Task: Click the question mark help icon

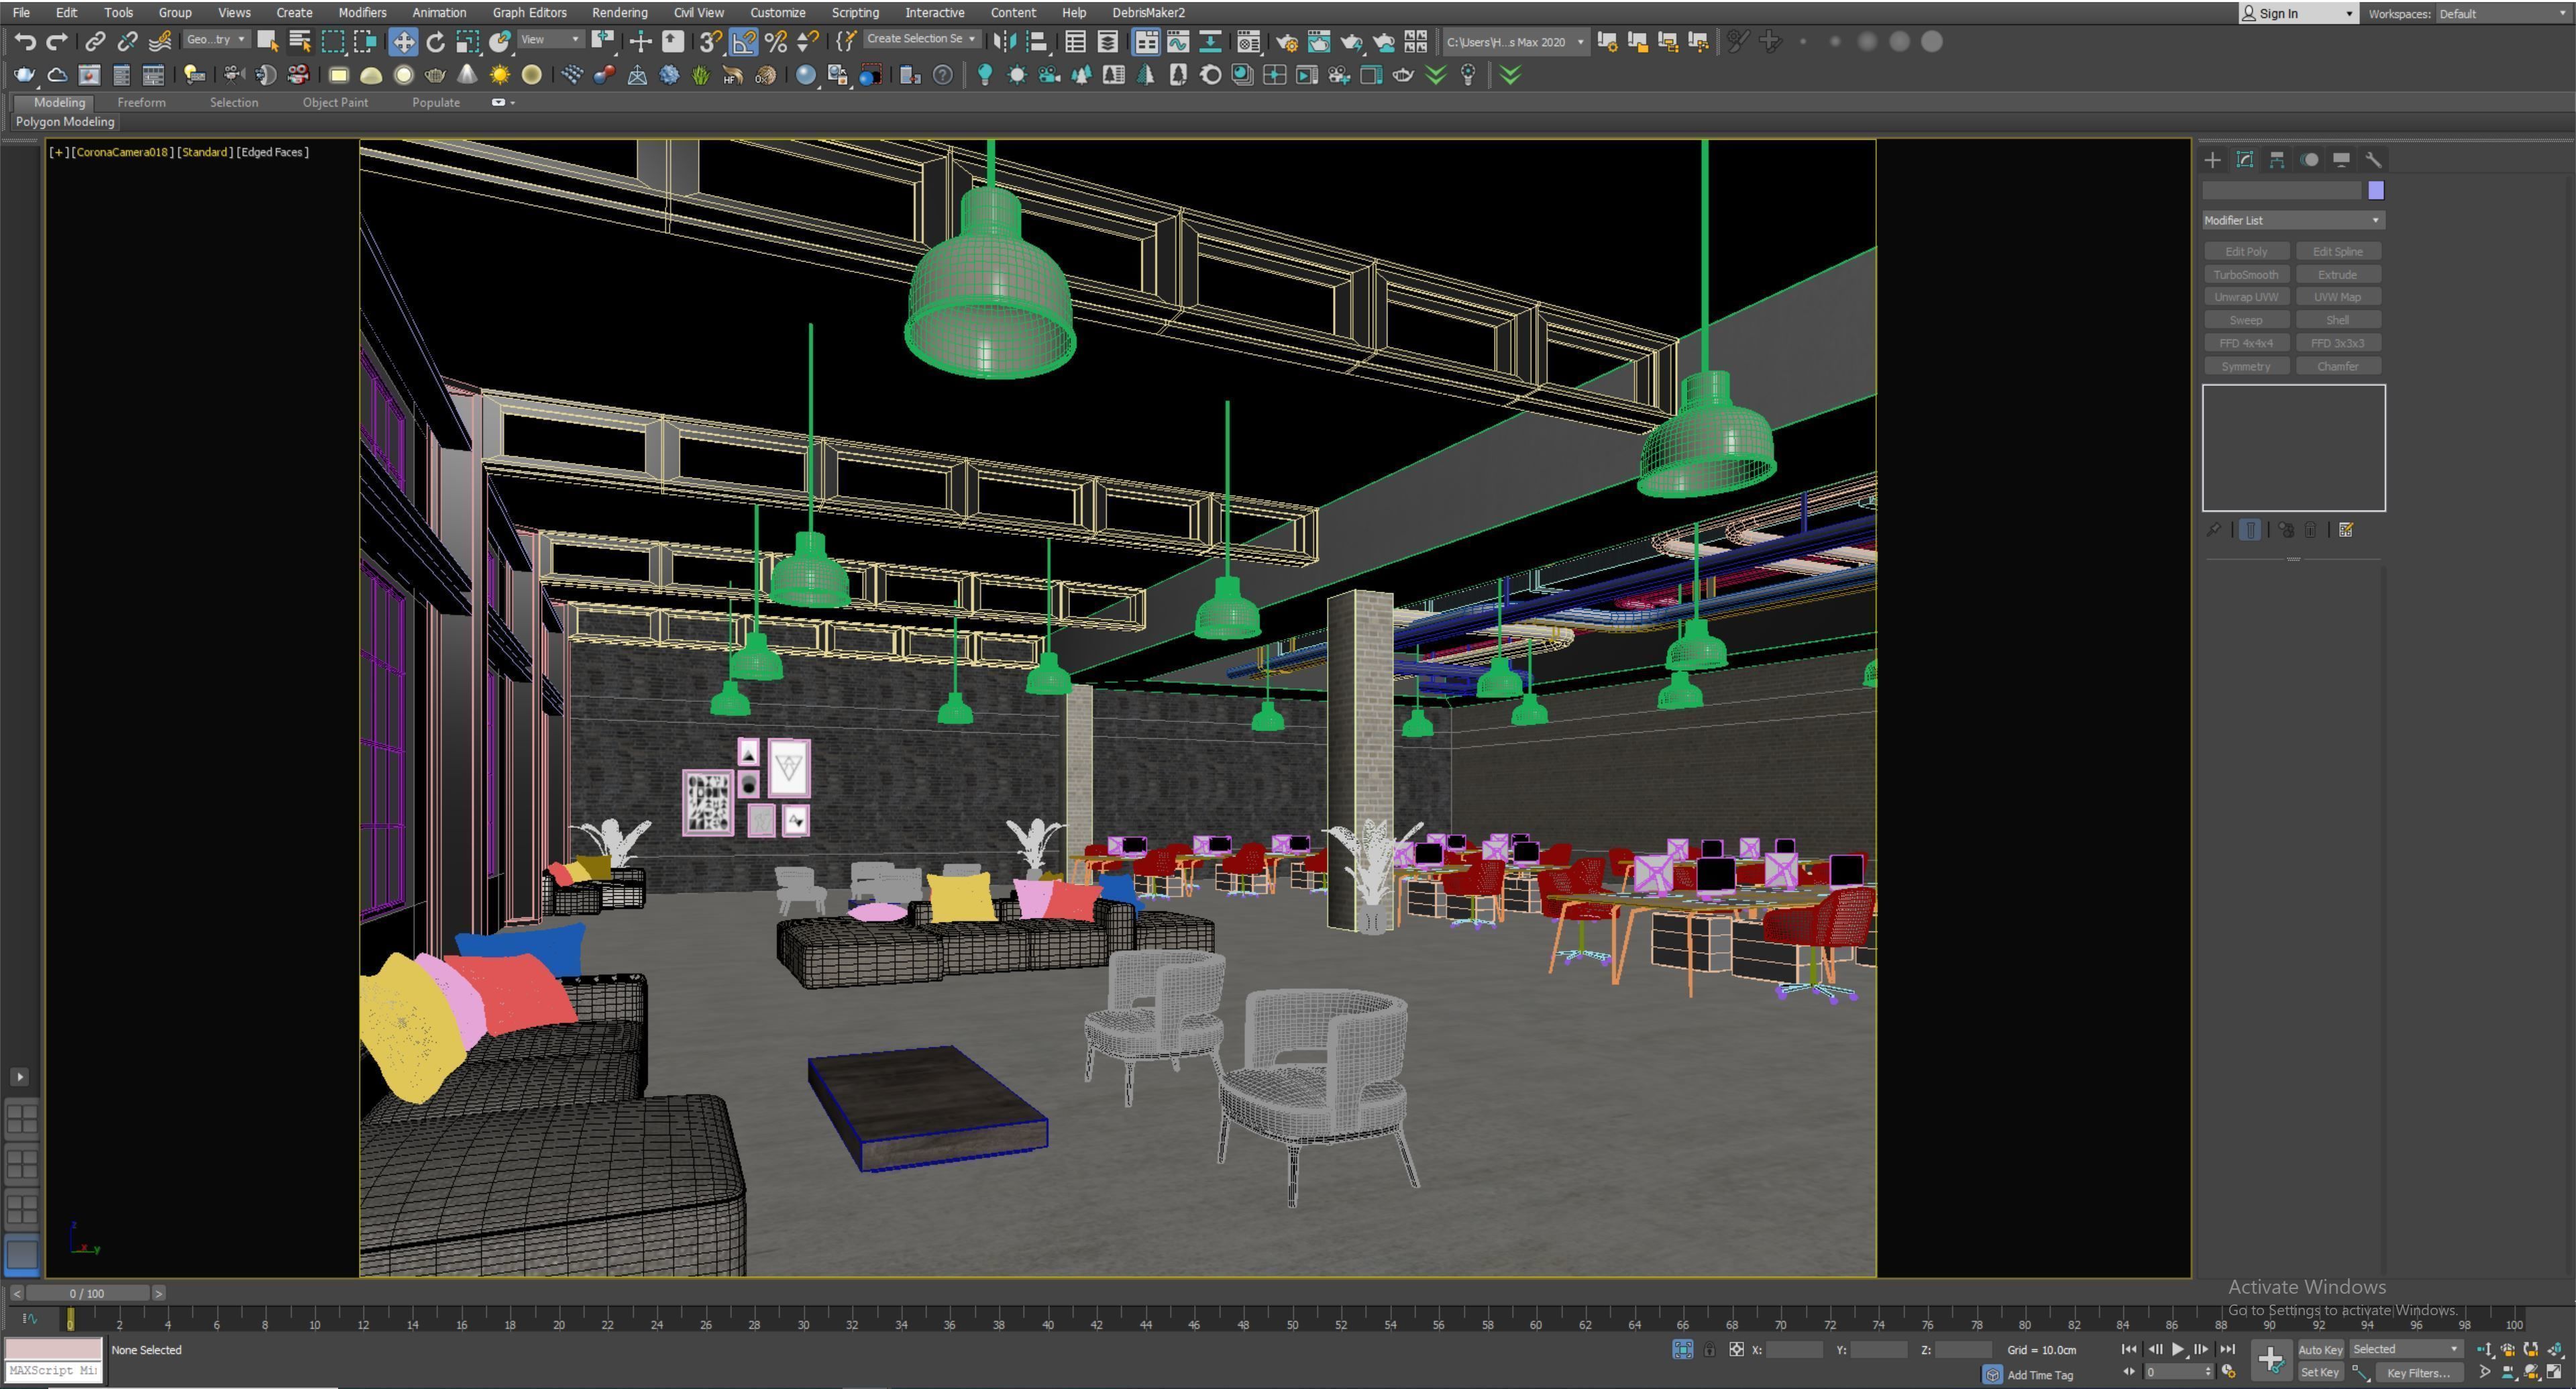Action: [x=942, y=75]
